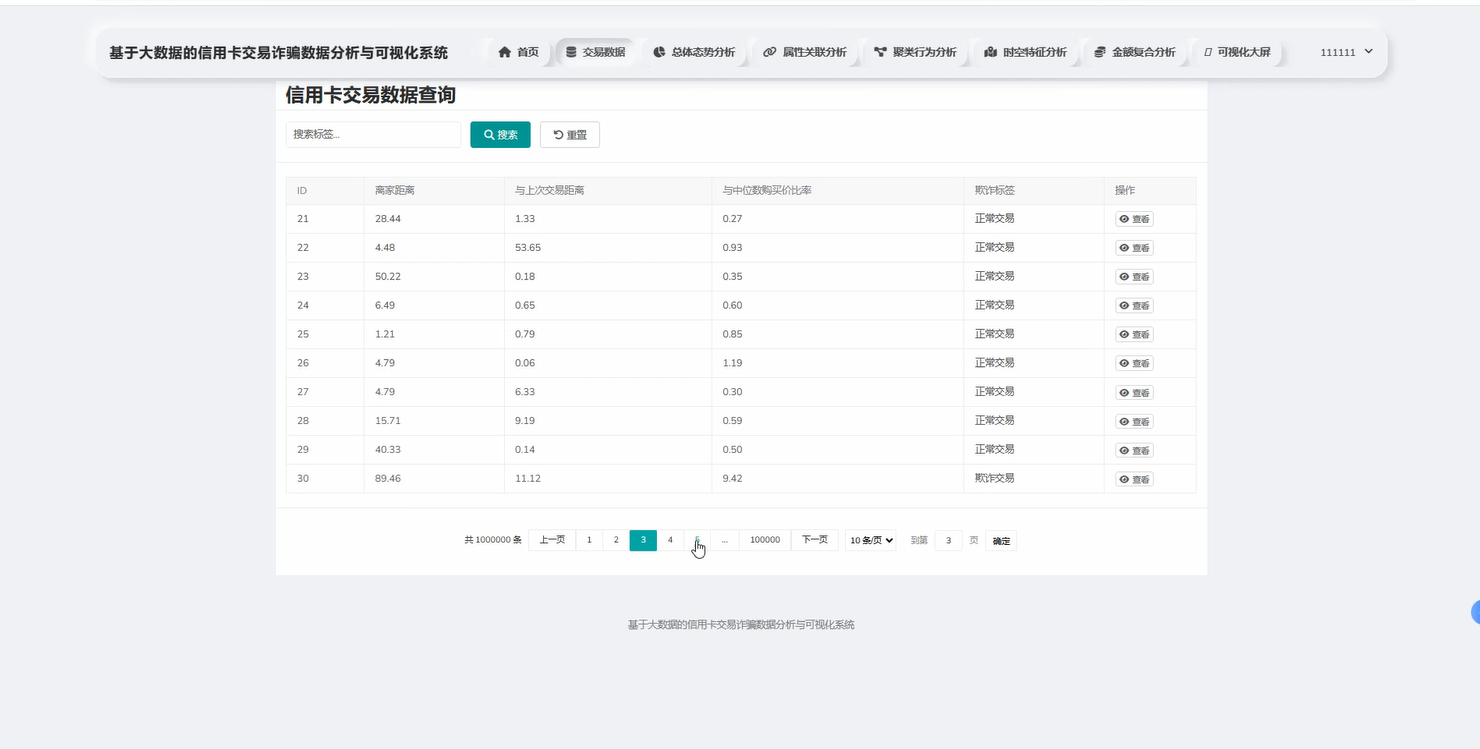1480x749 pixels.
Task: Go to the 首页 home tab
Action: click(518, 52)
